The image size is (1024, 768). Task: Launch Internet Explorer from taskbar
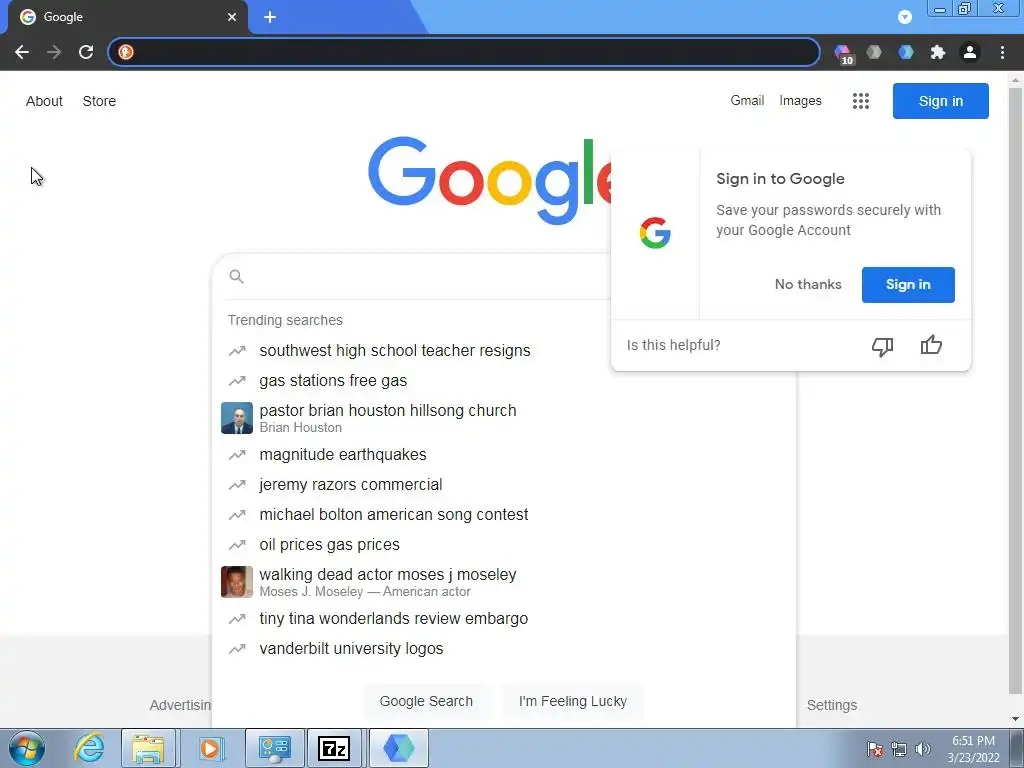point(89,748)
